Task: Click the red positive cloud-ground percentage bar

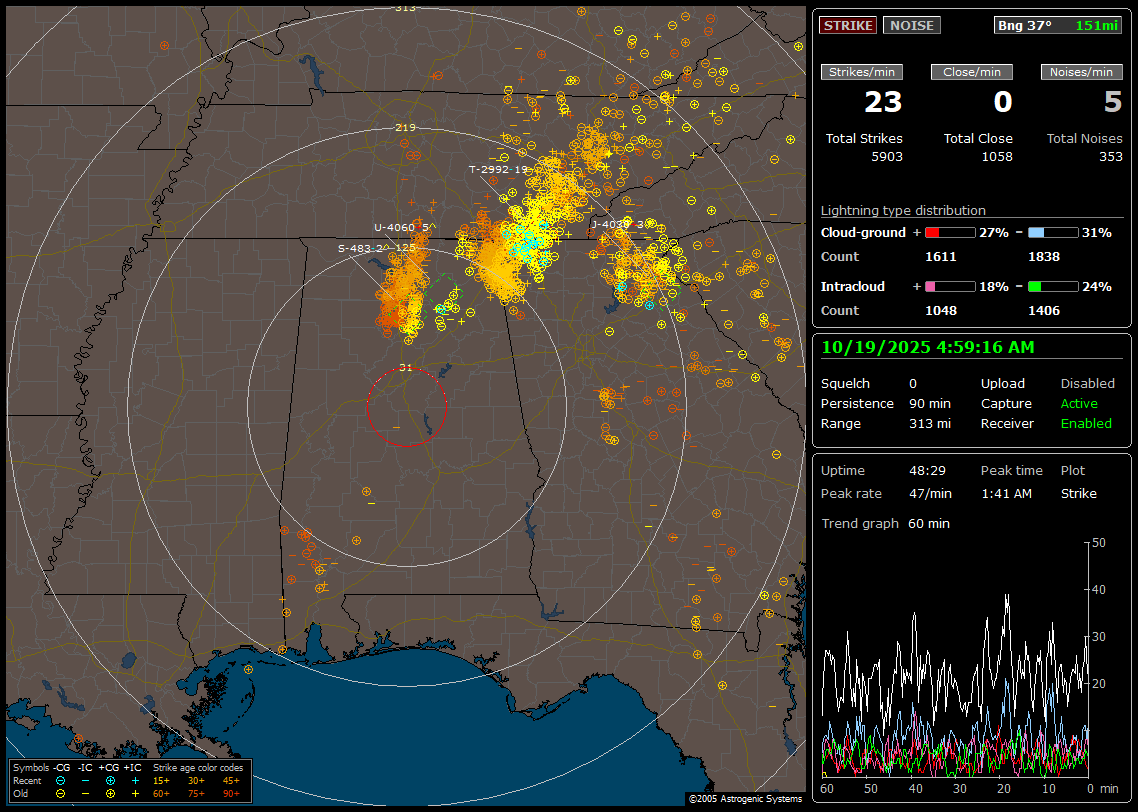Action: click(949, 233)
